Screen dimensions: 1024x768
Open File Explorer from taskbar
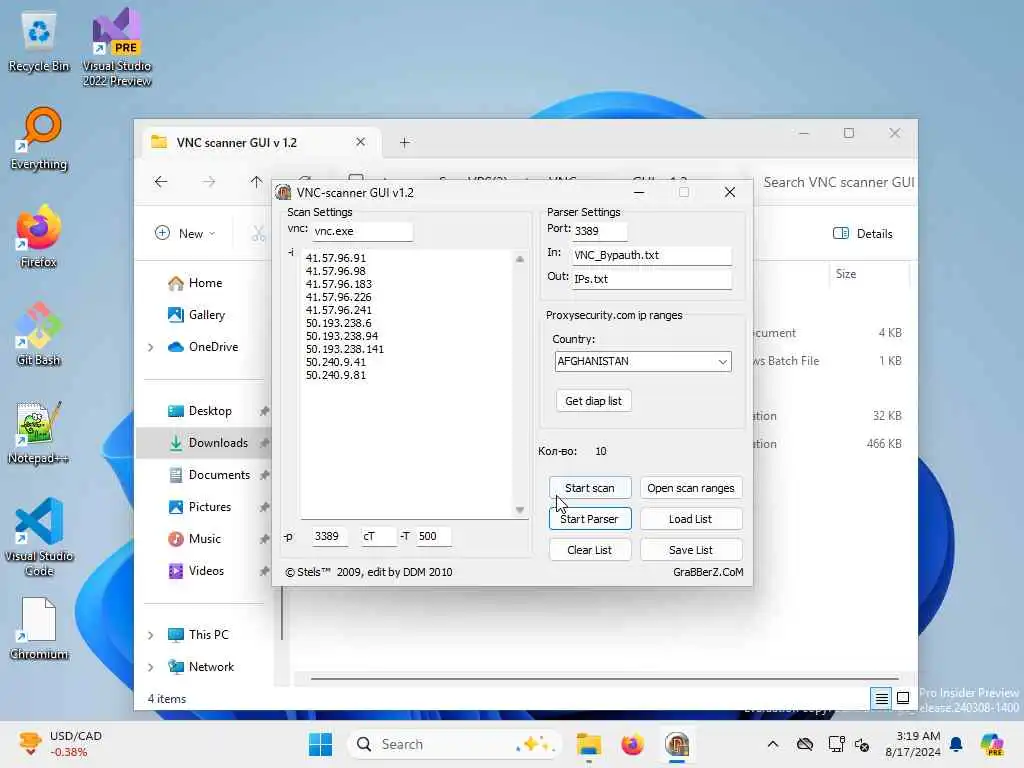588,744
